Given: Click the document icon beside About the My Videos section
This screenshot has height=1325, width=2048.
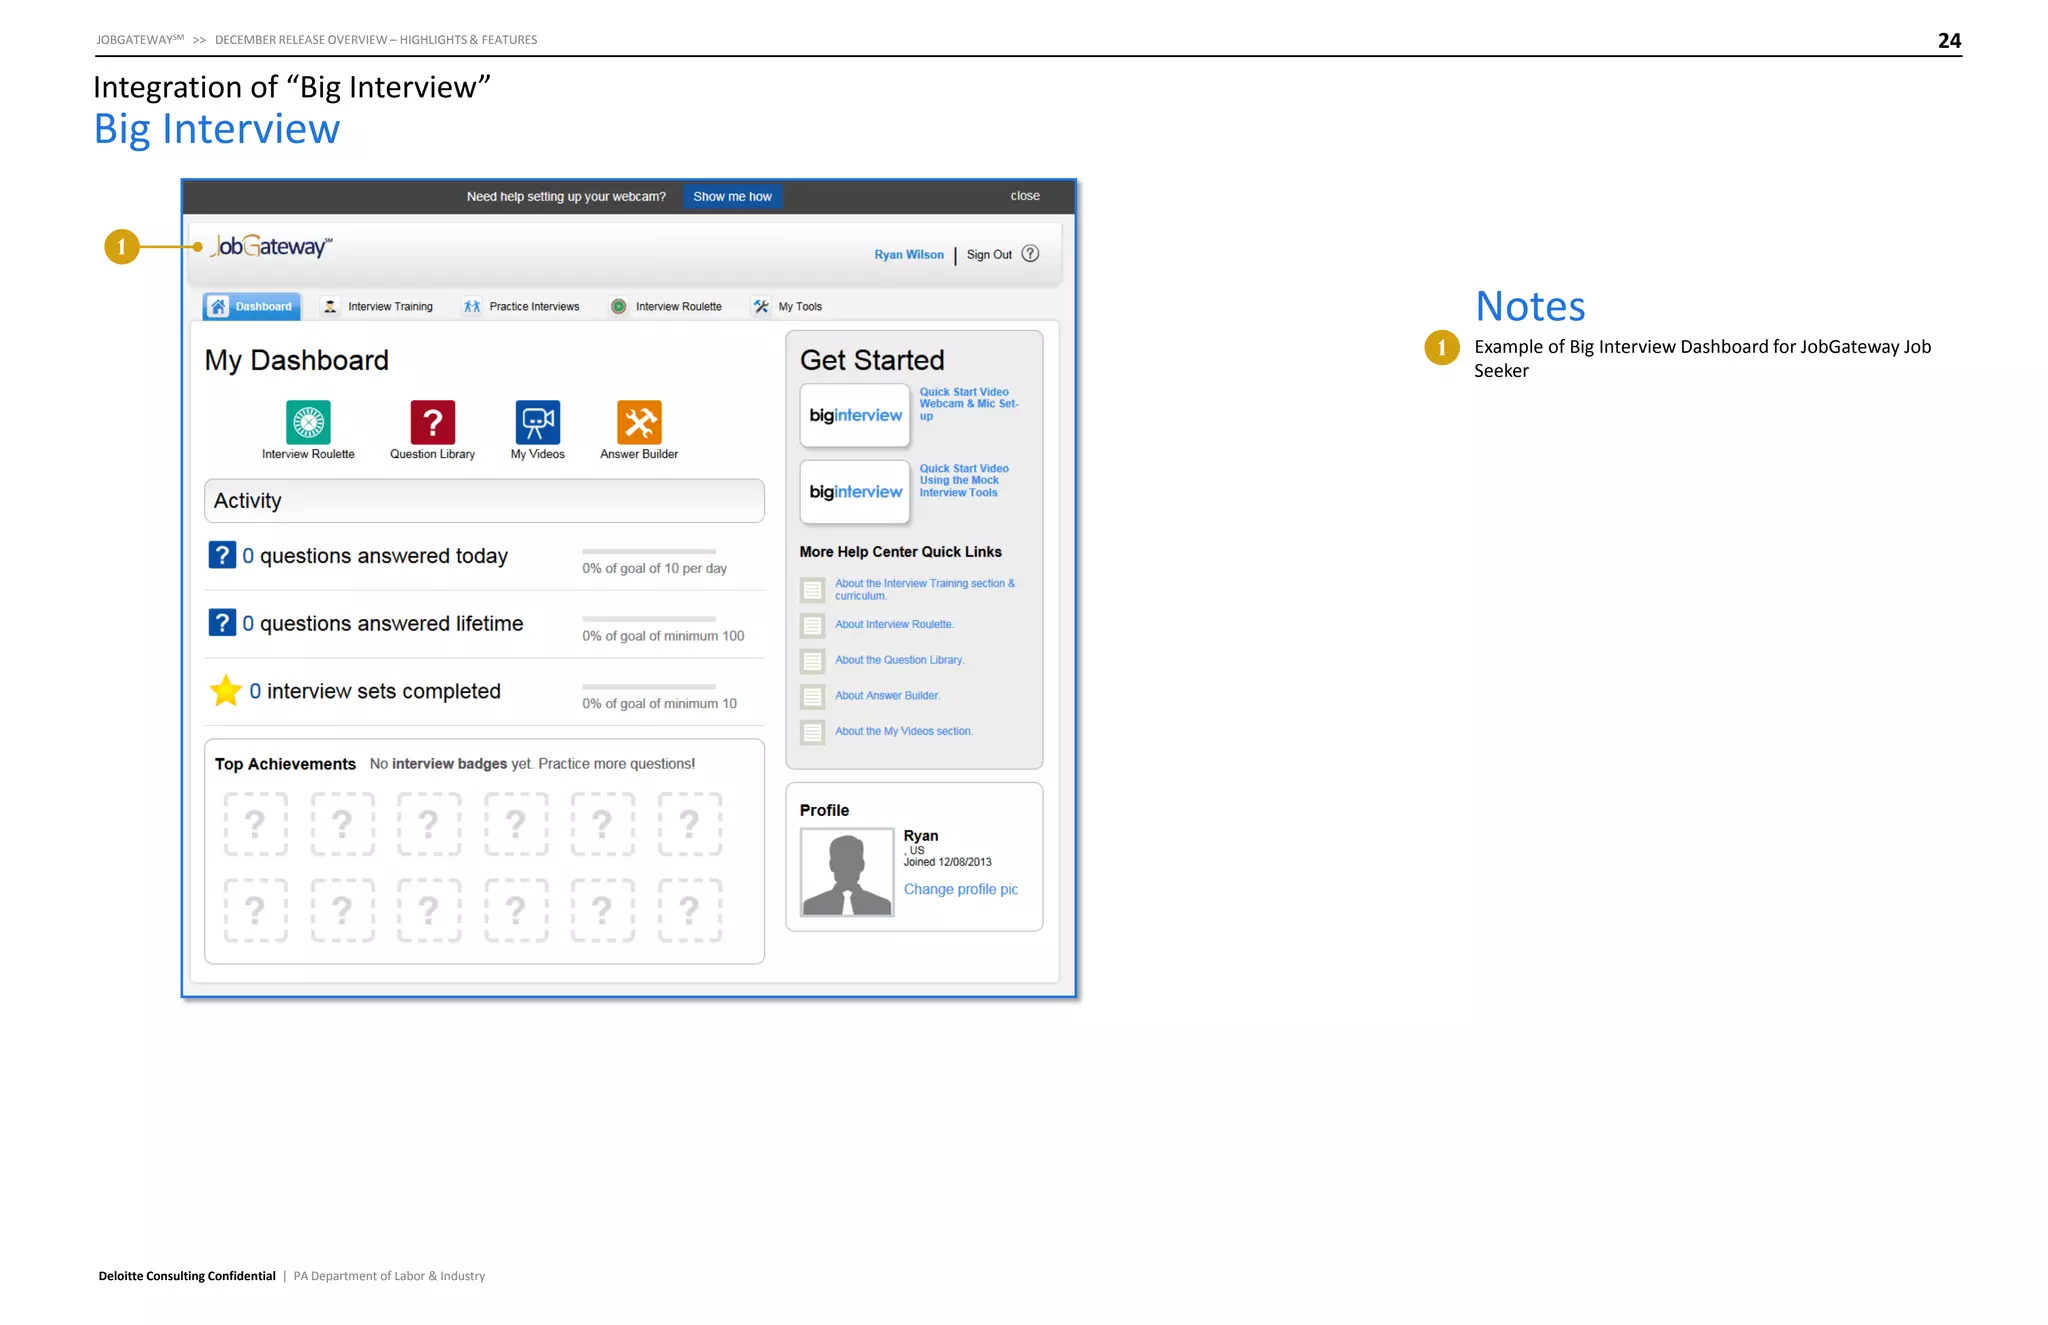Looking at the screenshot, I should [x=813, y=732].
